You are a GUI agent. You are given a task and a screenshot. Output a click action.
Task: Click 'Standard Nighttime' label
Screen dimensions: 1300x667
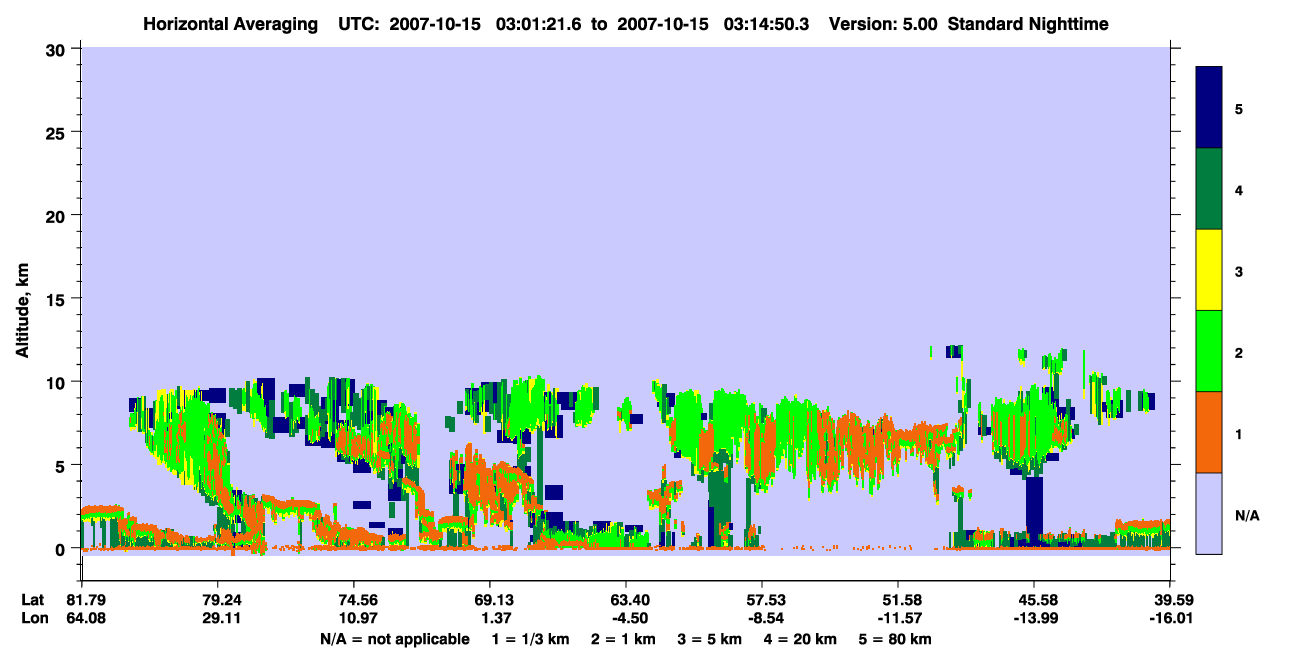1028,24
